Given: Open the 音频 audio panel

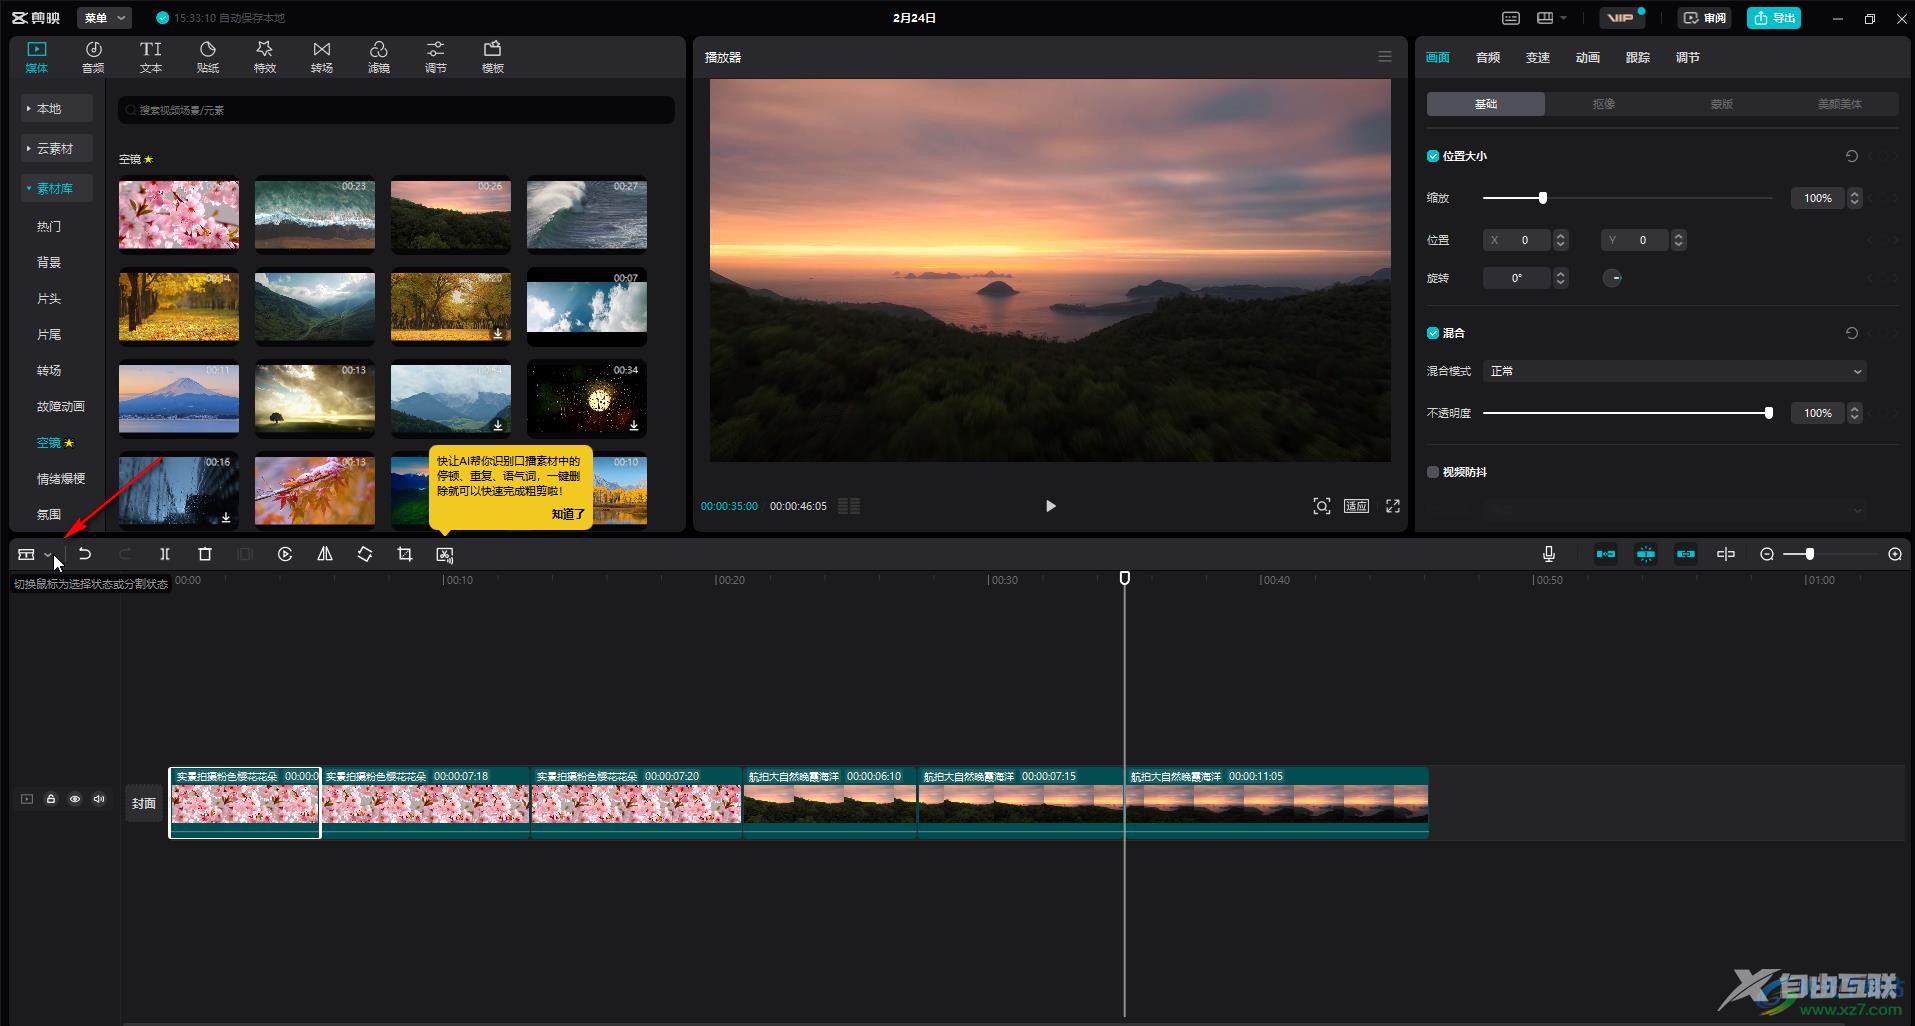Looking at the screenshot, I should click(x=93, y=57).
